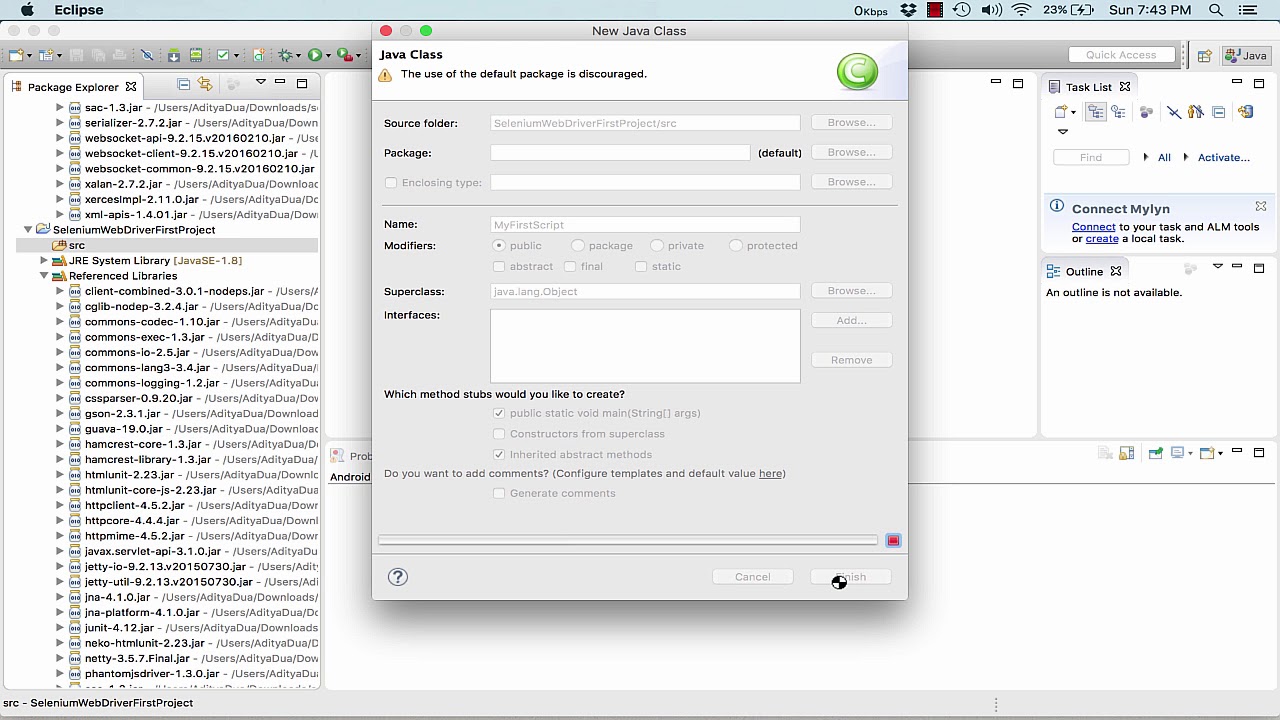Click the Pin Console icon in bottom panel
1280x720 pixels.
(x=1156, y=453)
